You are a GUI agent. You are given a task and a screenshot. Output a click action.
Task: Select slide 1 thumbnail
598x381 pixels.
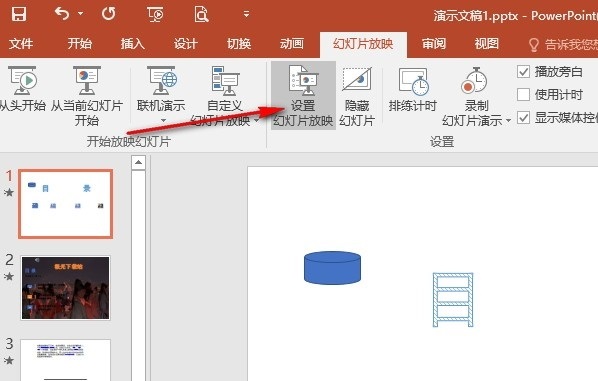click(x=66, y=204)
